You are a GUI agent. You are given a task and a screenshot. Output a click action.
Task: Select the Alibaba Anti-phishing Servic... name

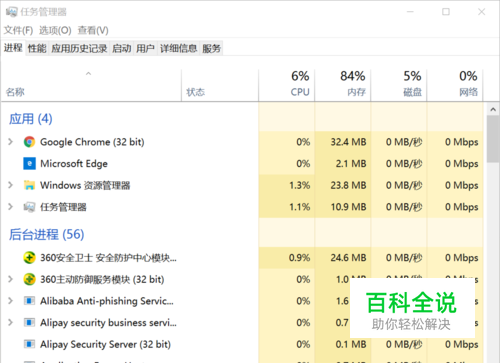107,301
